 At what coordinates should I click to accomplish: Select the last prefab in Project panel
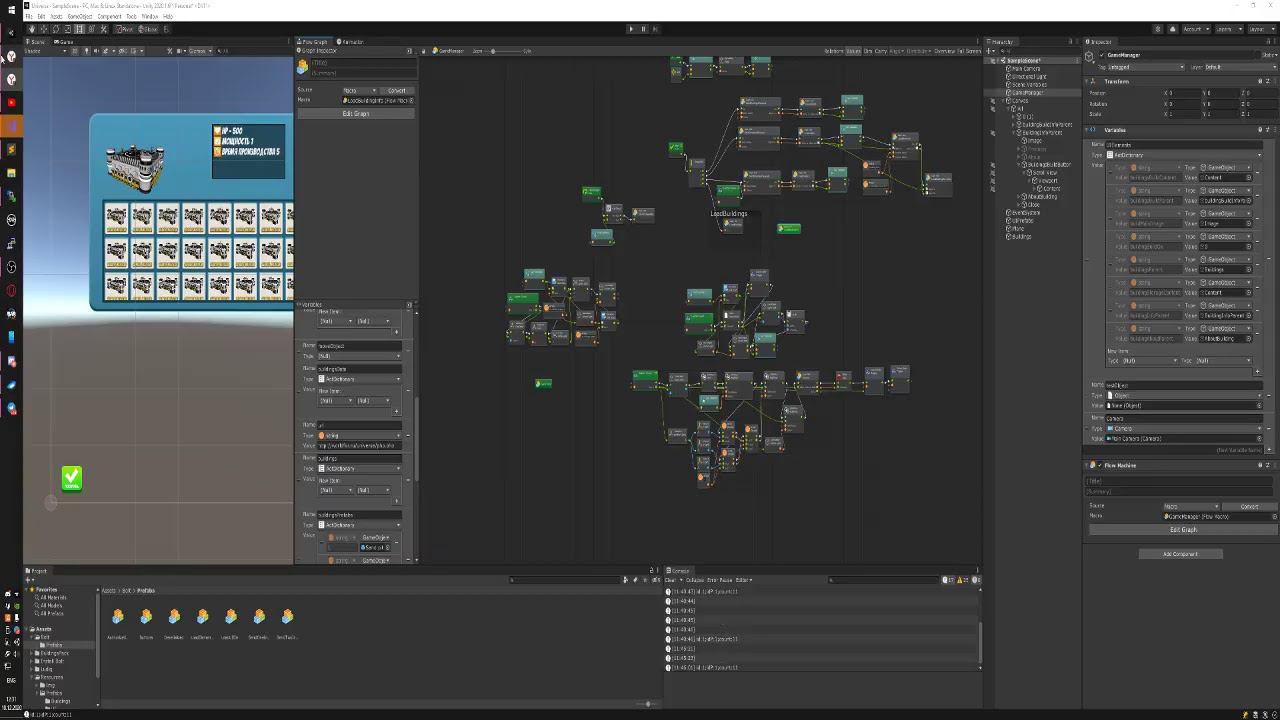[288, 617]
